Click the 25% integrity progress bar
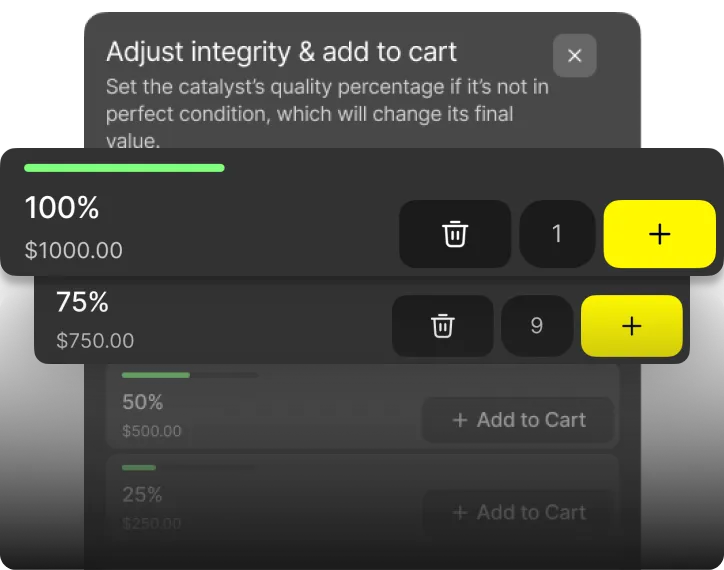 point(188,467)
